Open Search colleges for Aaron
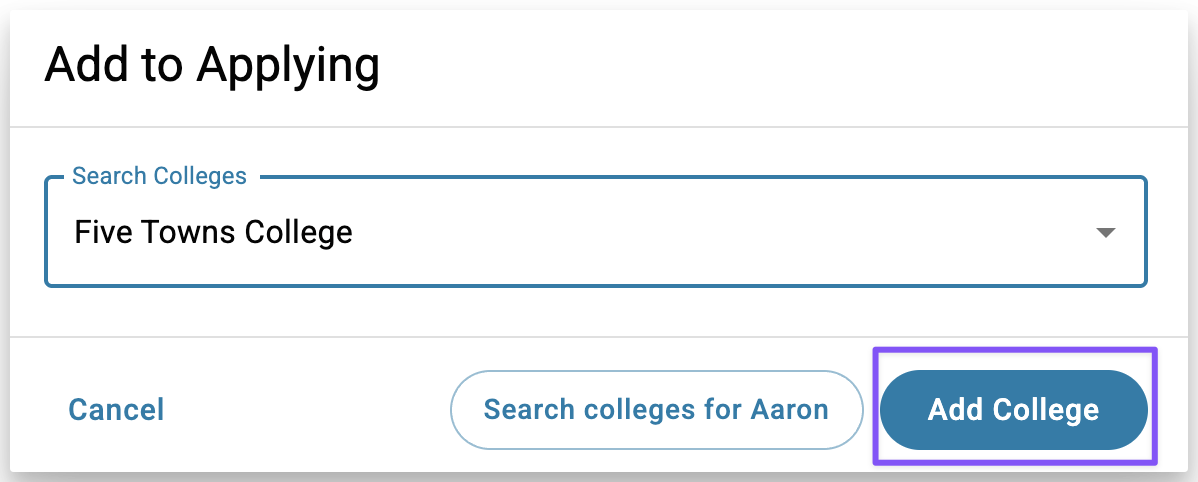 point(656,409)
